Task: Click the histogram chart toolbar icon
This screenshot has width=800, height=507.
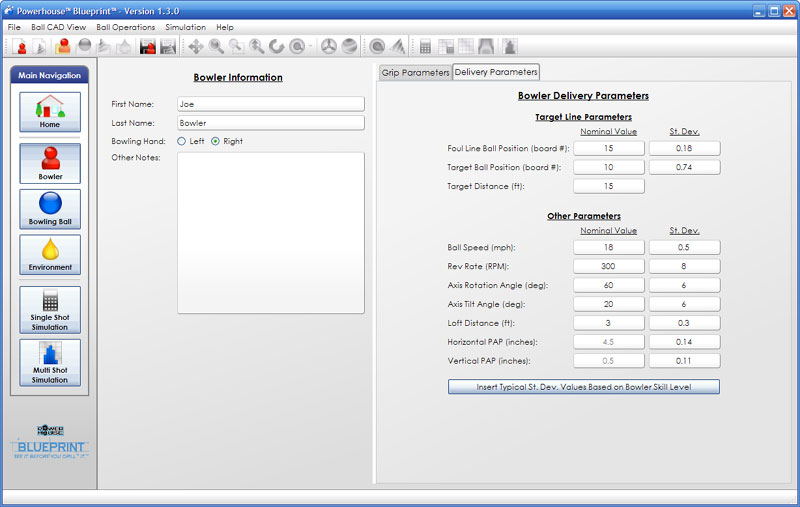Action: click(510, 46)
